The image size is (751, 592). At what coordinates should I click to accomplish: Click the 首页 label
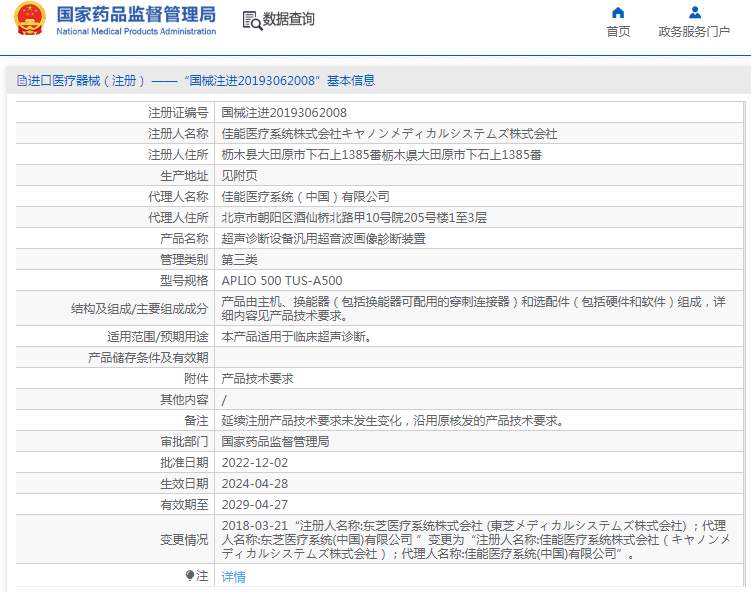pyautogui.click(x=618, y=32)
